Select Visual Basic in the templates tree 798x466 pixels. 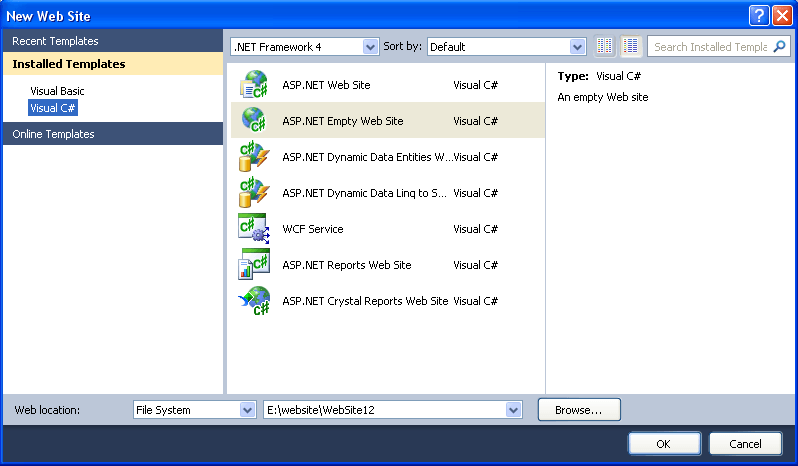point(58,91)
